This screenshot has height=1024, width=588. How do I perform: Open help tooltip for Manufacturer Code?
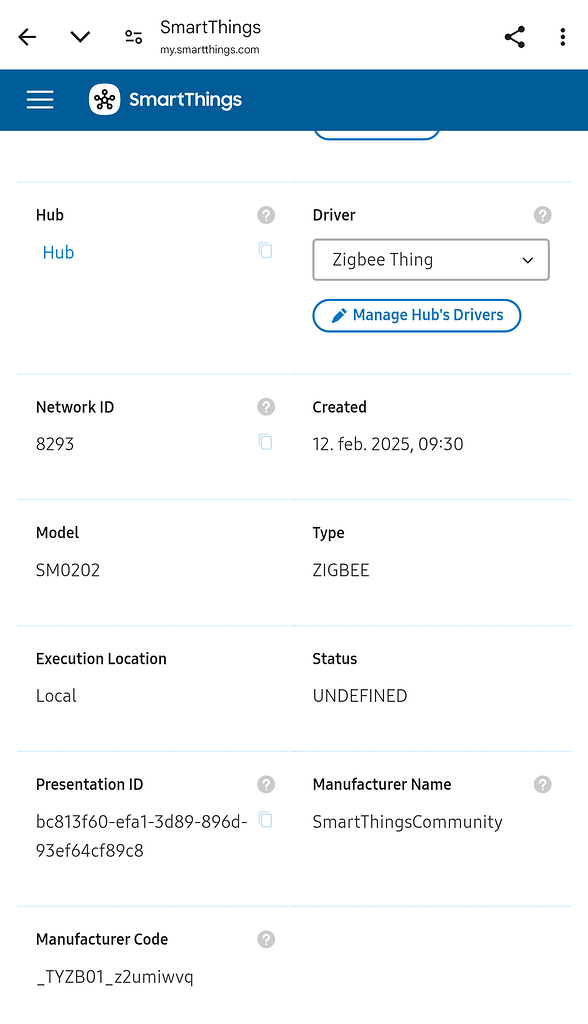(265, 939)
